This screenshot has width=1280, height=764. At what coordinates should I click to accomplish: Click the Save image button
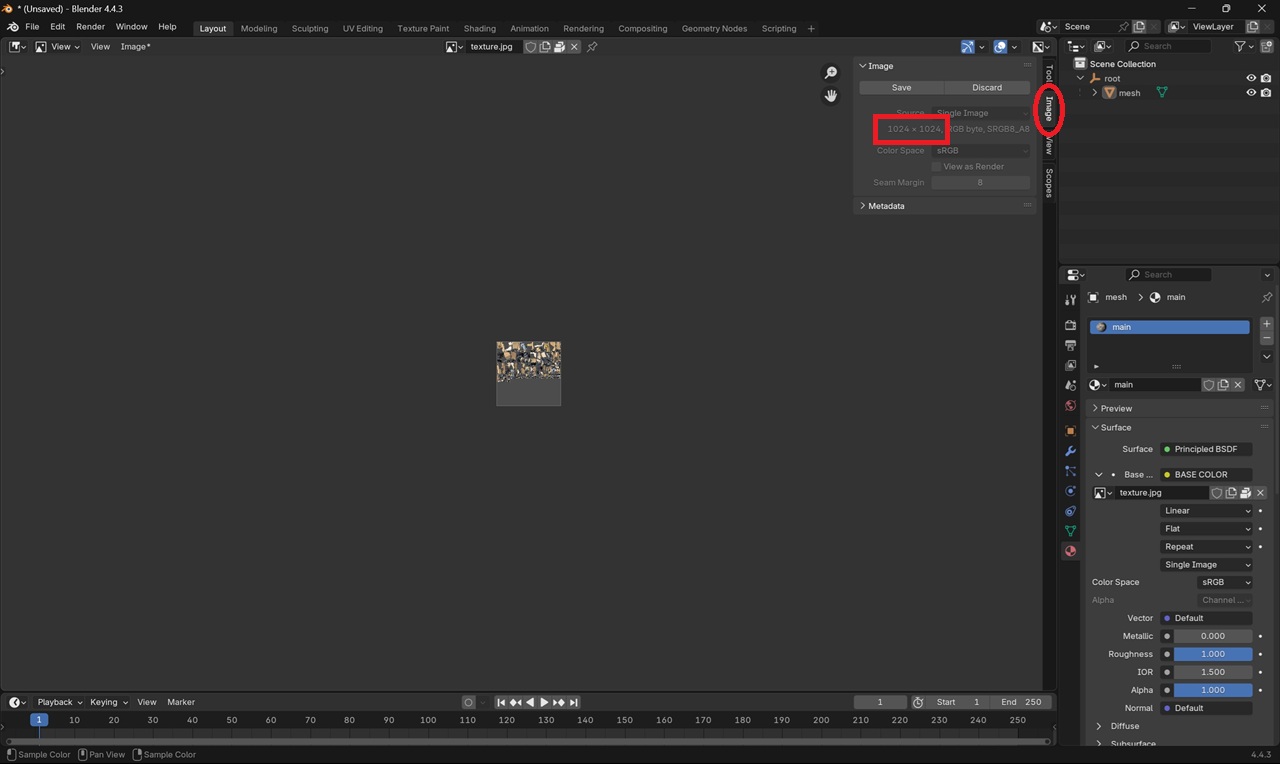pos(901,88)
